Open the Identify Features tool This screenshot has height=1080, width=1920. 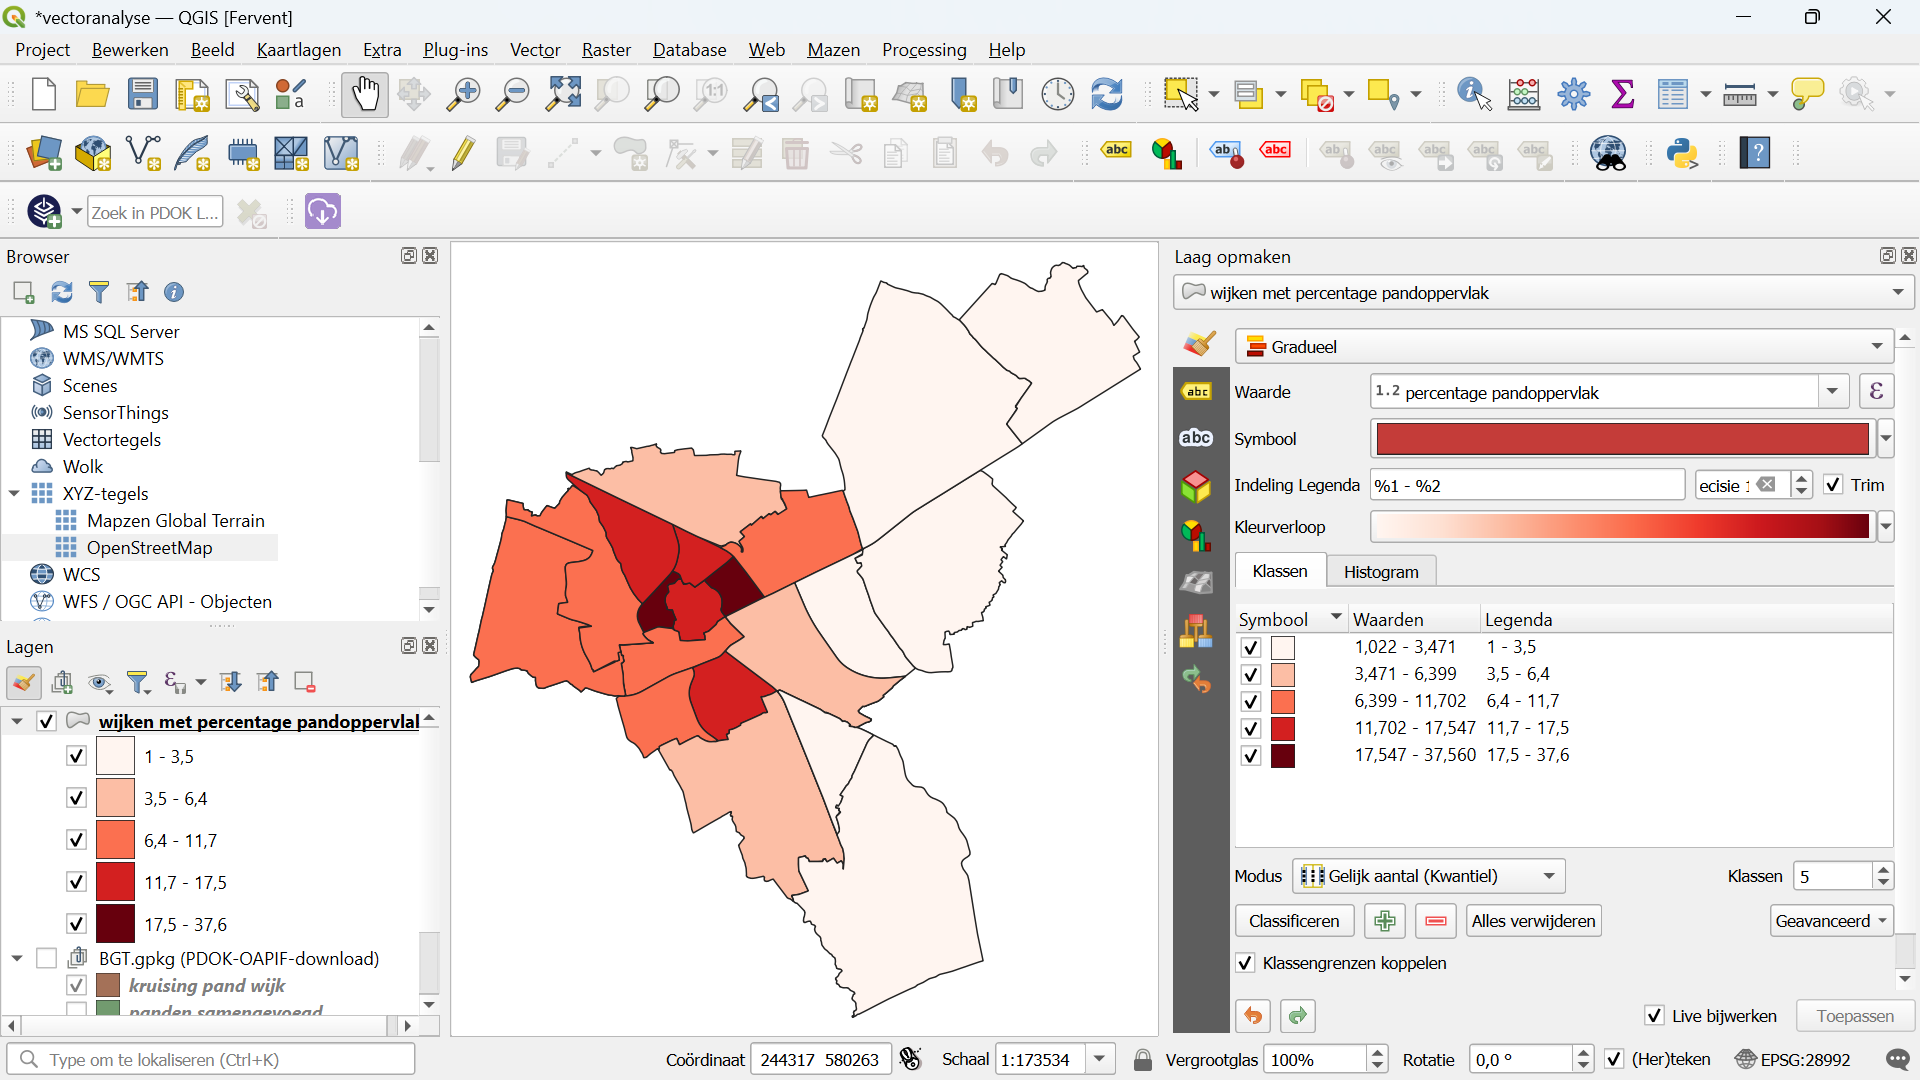click(1474, 95)
